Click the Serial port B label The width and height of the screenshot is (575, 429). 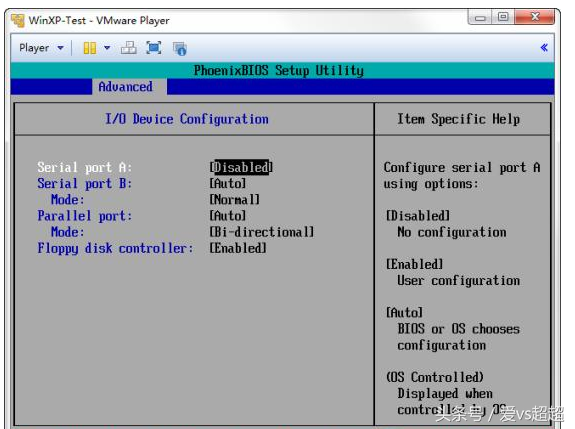[84, 183]
